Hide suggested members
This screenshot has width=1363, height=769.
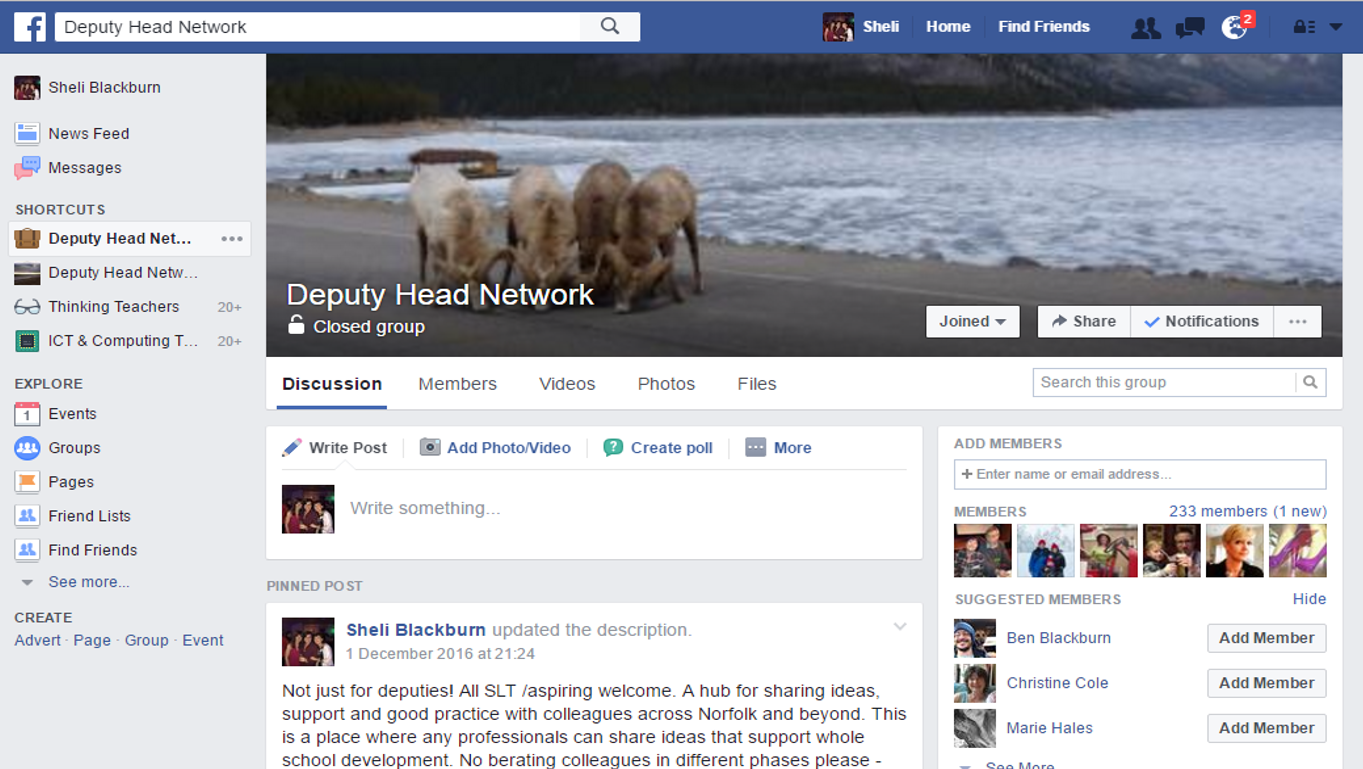[x=1309, y=599]
